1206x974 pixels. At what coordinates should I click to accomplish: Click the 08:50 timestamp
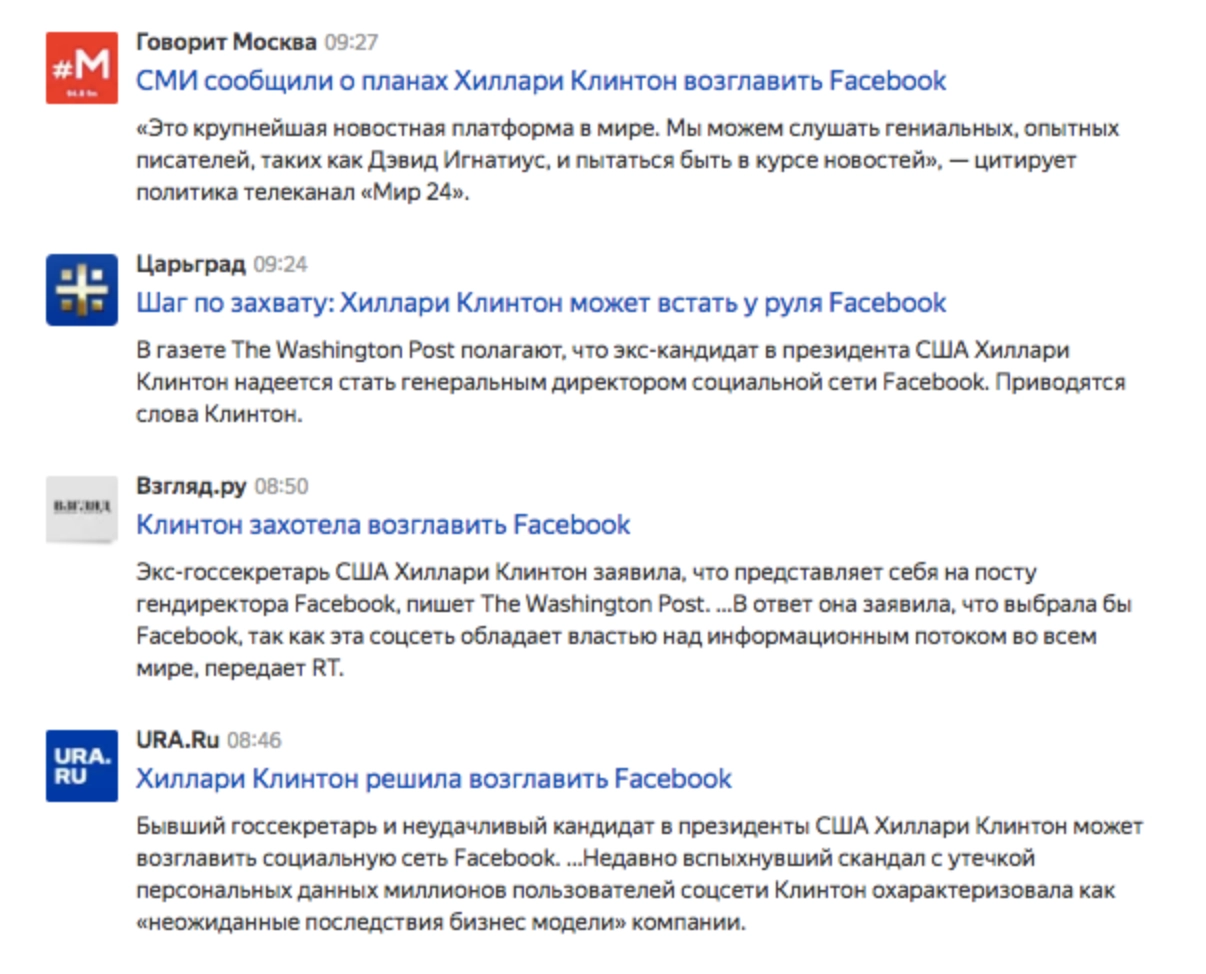coord(281,487)
